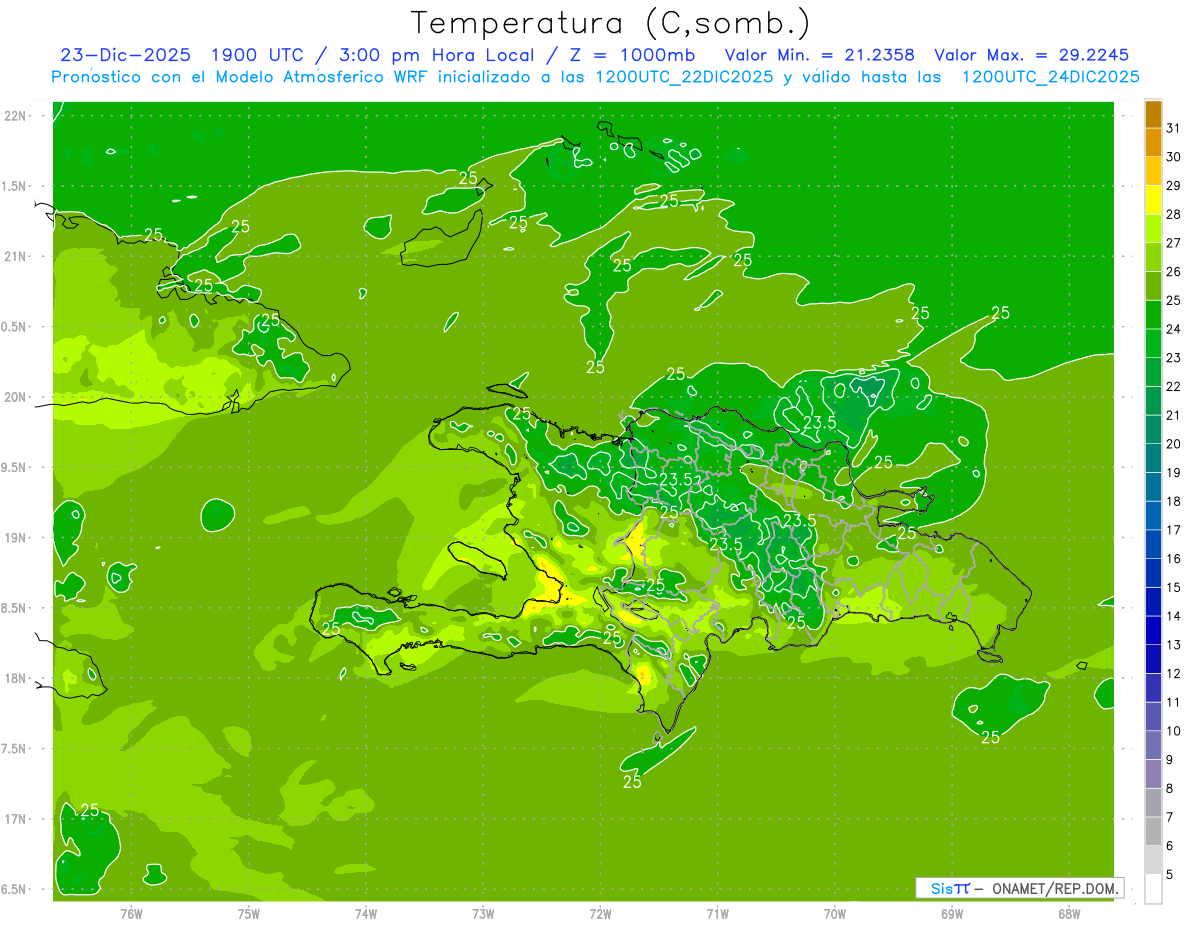Click legend value '28' on the color bar
The image size is (1200, 927).
coord(1173,214)
